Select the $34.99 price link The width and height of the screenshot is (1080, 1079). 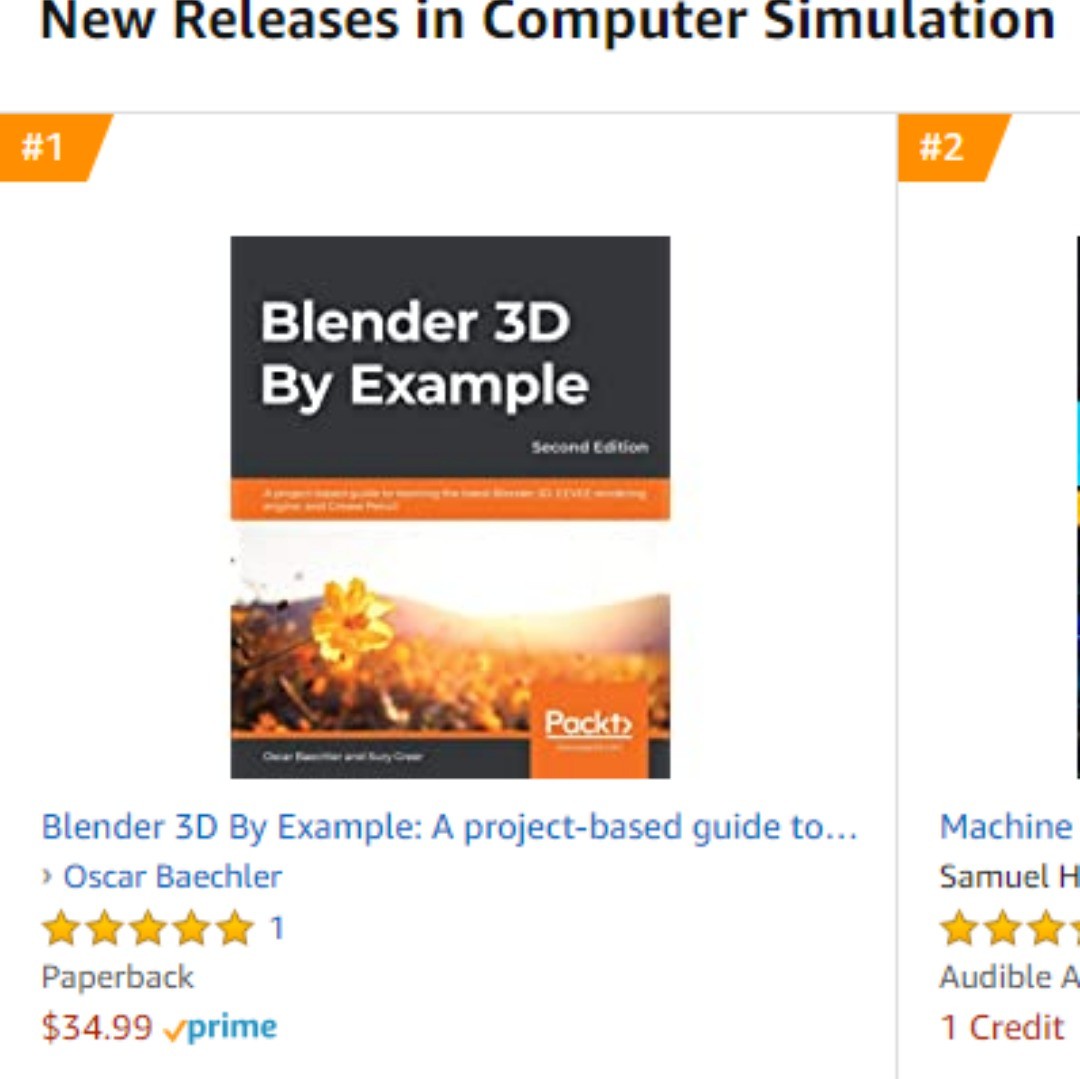pyautogui.click(x=97, y=1027)
